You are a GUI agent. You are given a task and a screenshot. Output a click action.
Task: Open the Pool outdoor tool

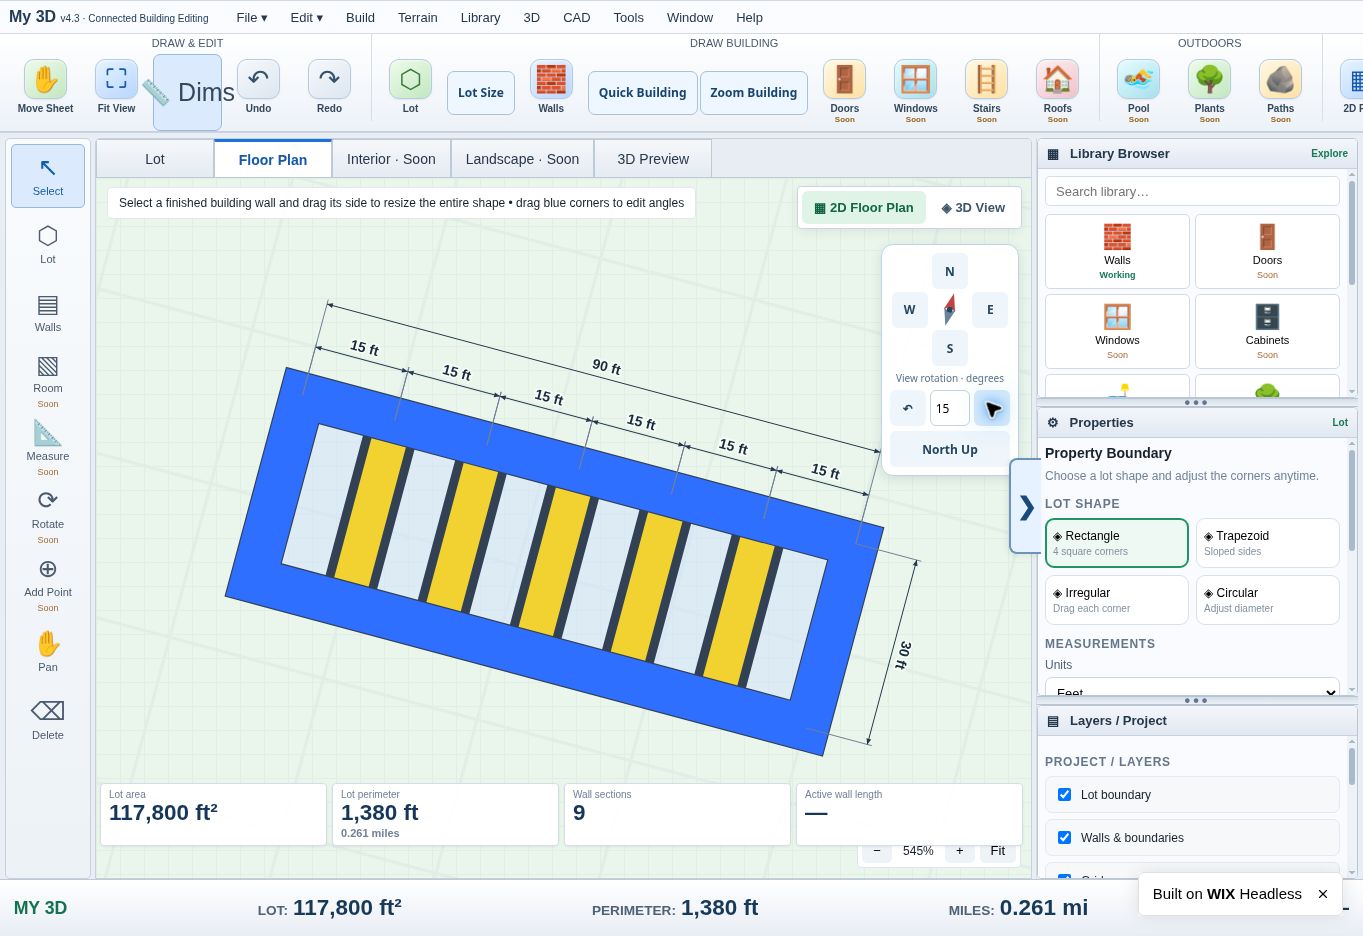(1138, 79)
